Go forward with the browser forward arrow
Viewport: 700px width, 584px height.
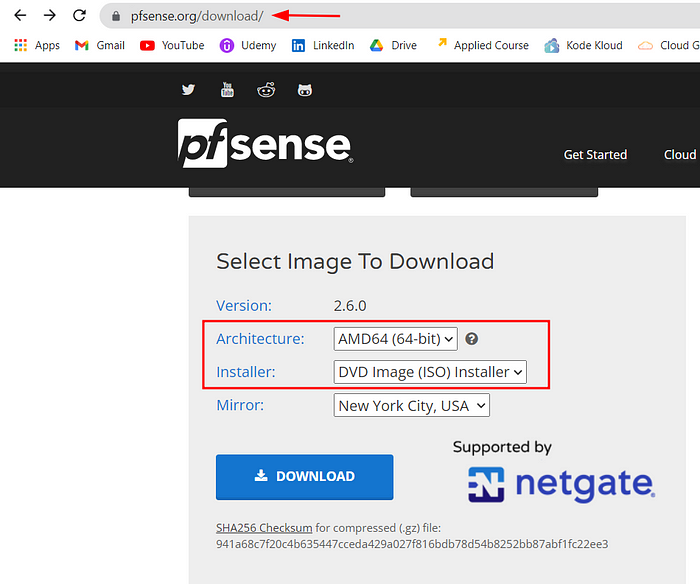(50, 16)
